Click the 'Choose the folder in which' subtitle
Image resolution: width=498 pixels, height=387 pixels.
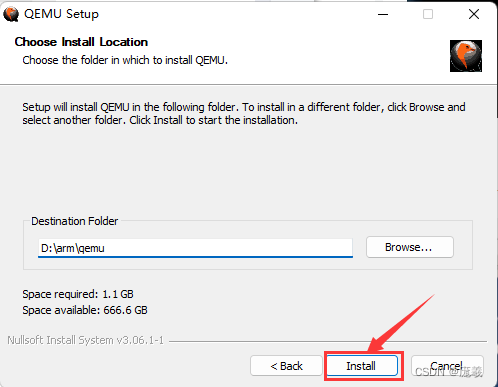coord(125,60)
